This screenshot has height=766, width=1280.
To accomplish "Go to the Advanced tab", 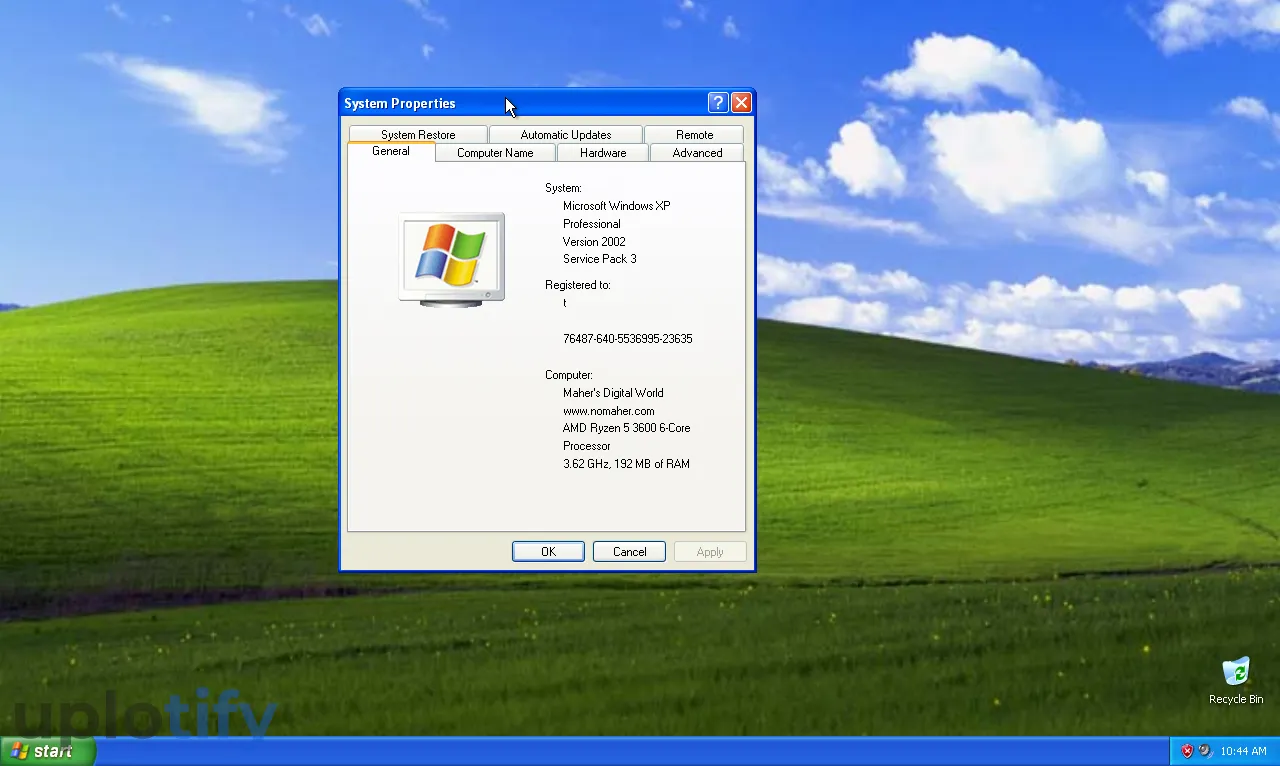I will pyautogui.click(x=697, y=152).
